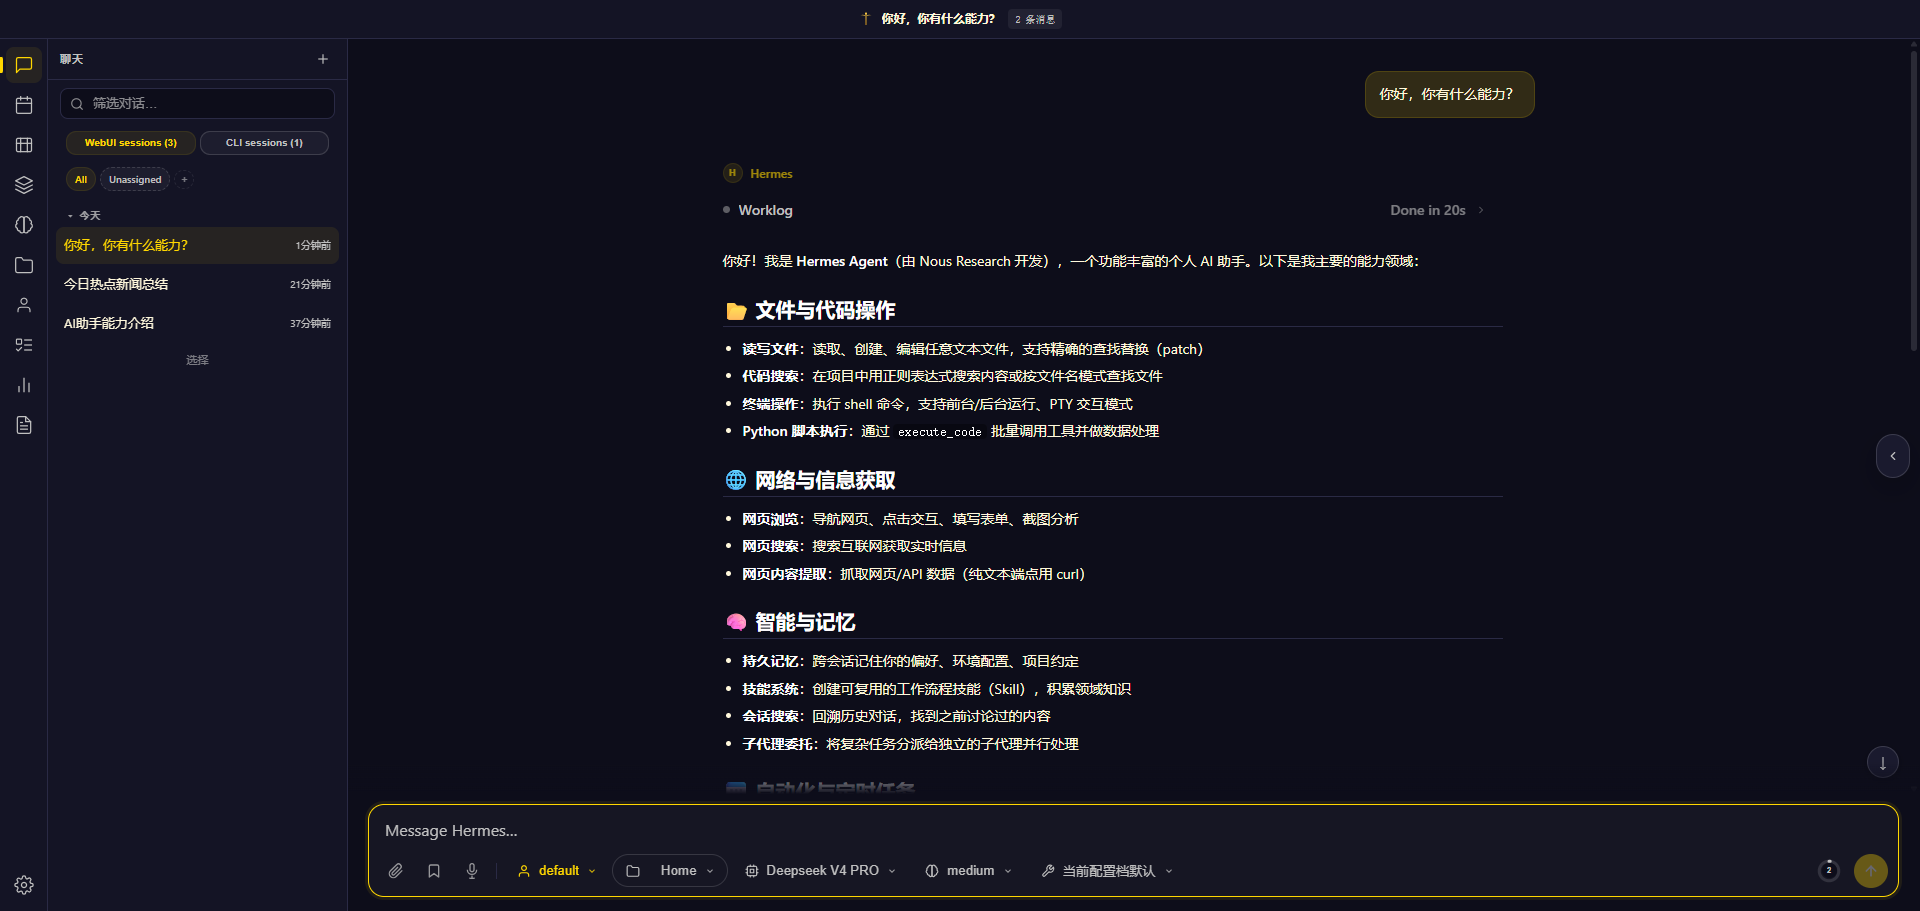
Task: Open the default profile dropdown
Action: point(557,871)
